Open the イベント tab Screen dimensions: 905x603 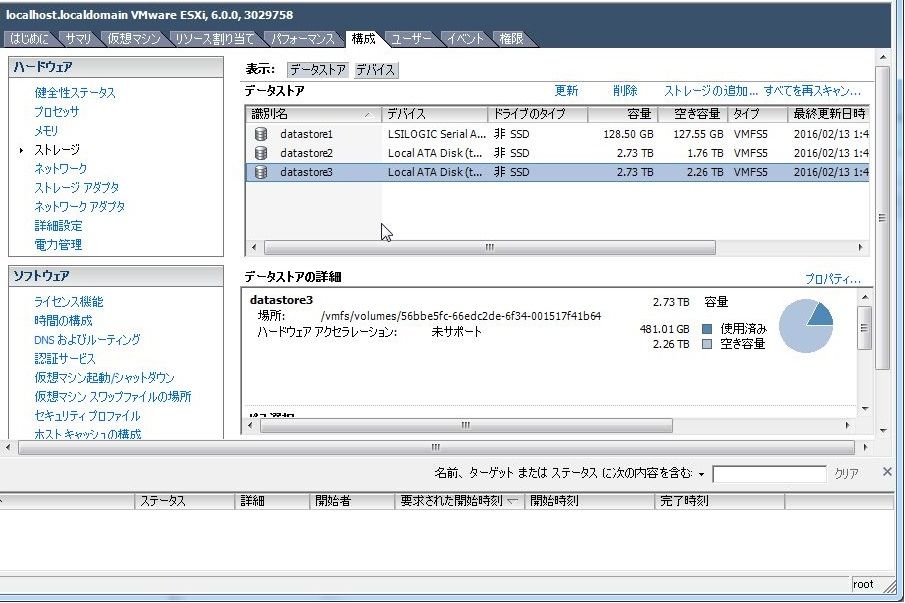(x=465, y=39)
